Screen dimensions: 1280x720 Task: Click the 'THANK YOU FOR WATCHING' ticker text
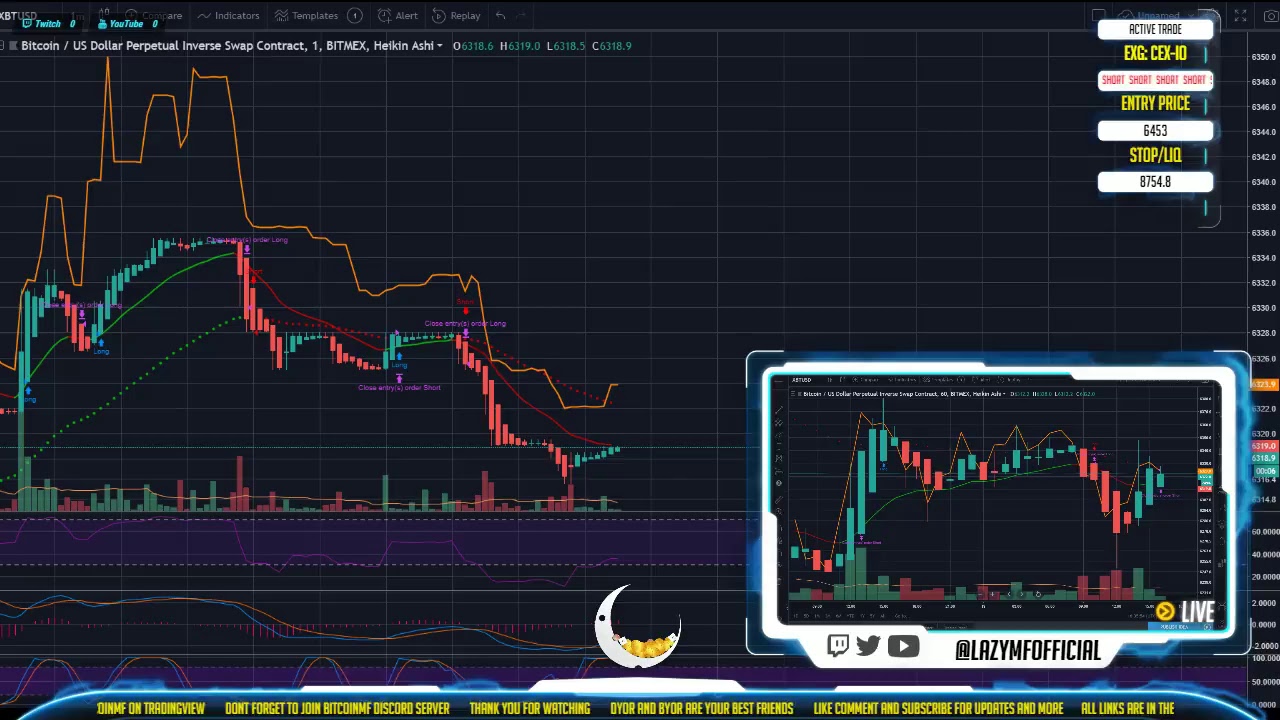(529, 708)
